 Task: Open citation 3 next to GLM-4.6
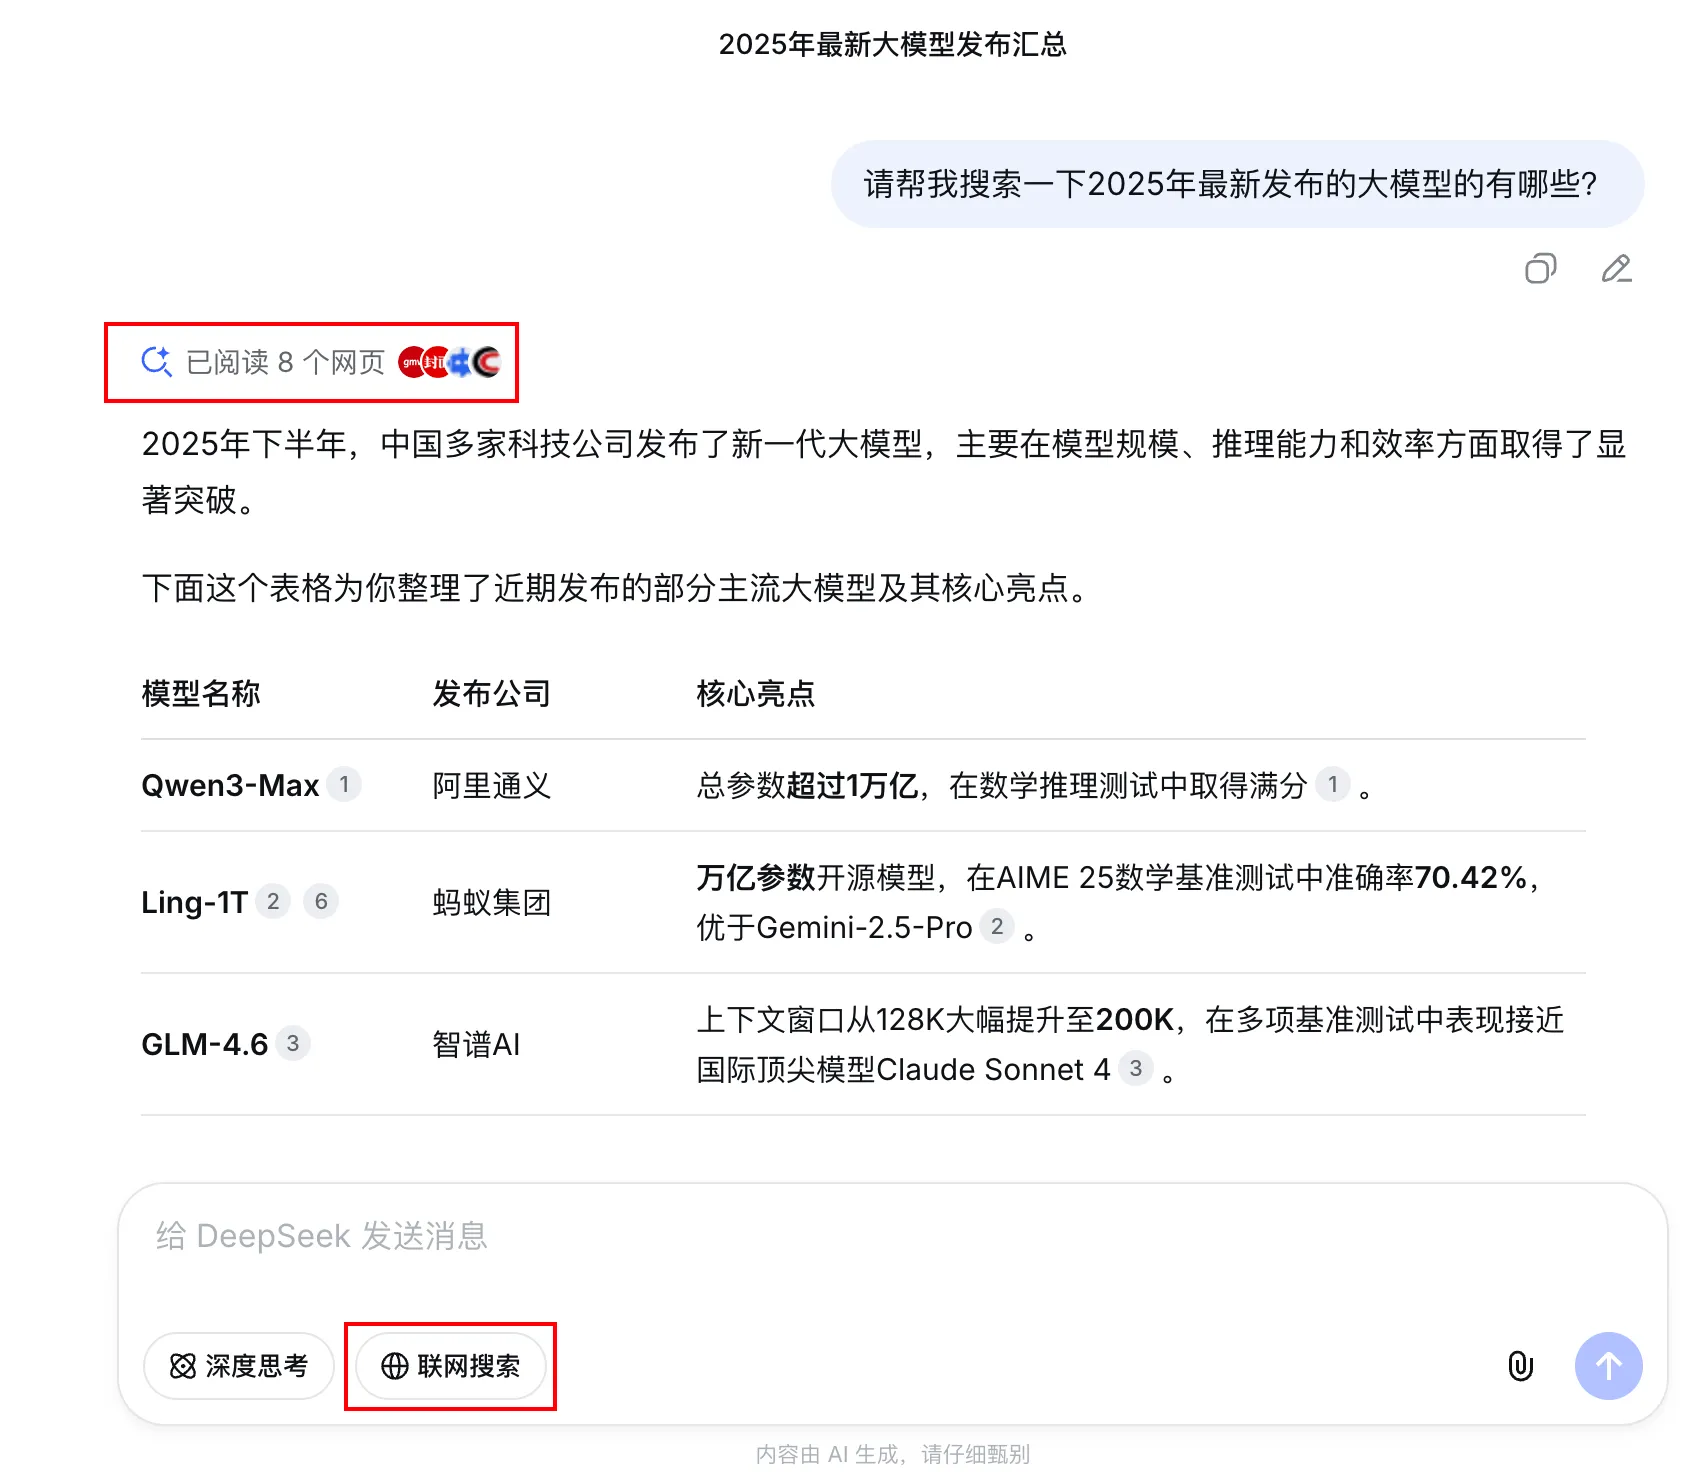292,1043
